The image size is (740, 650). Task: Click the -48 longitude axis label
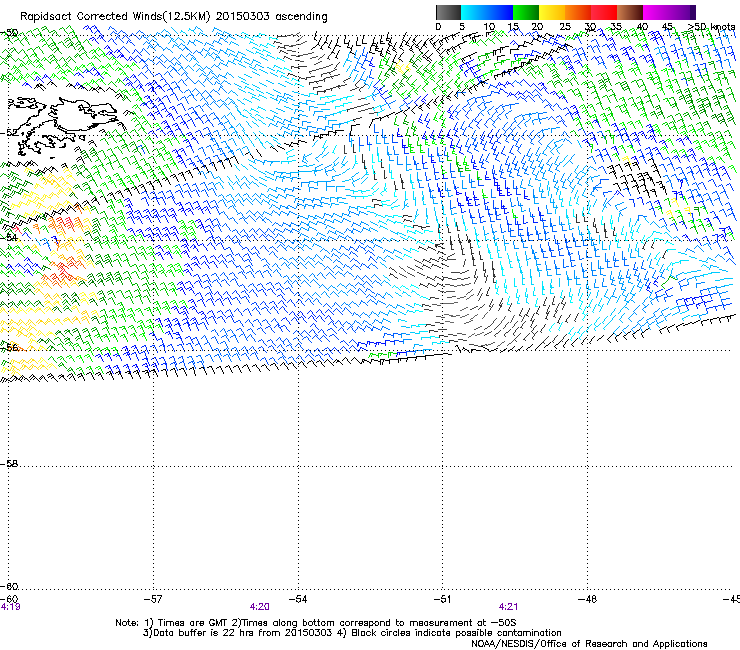(588, 599)
